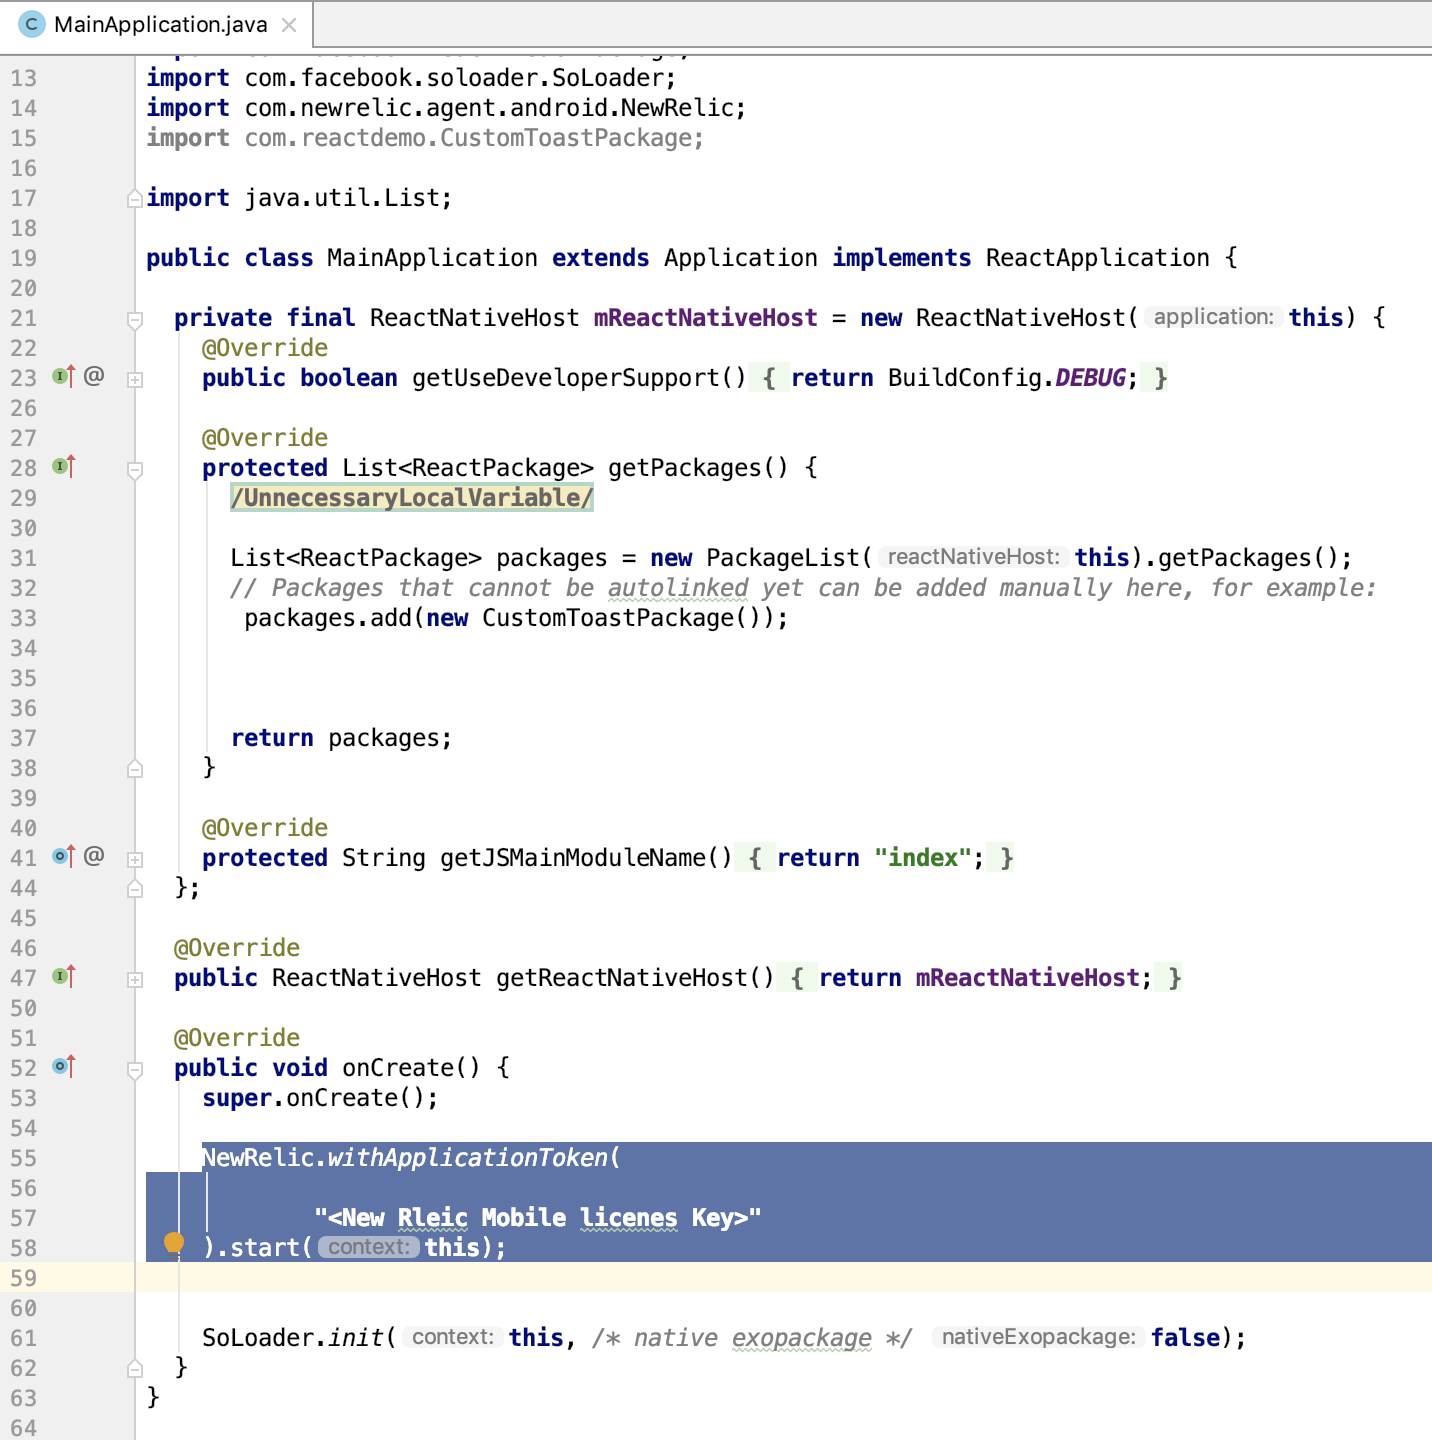Click the @ annotation icon on line 23

point(94,376)
